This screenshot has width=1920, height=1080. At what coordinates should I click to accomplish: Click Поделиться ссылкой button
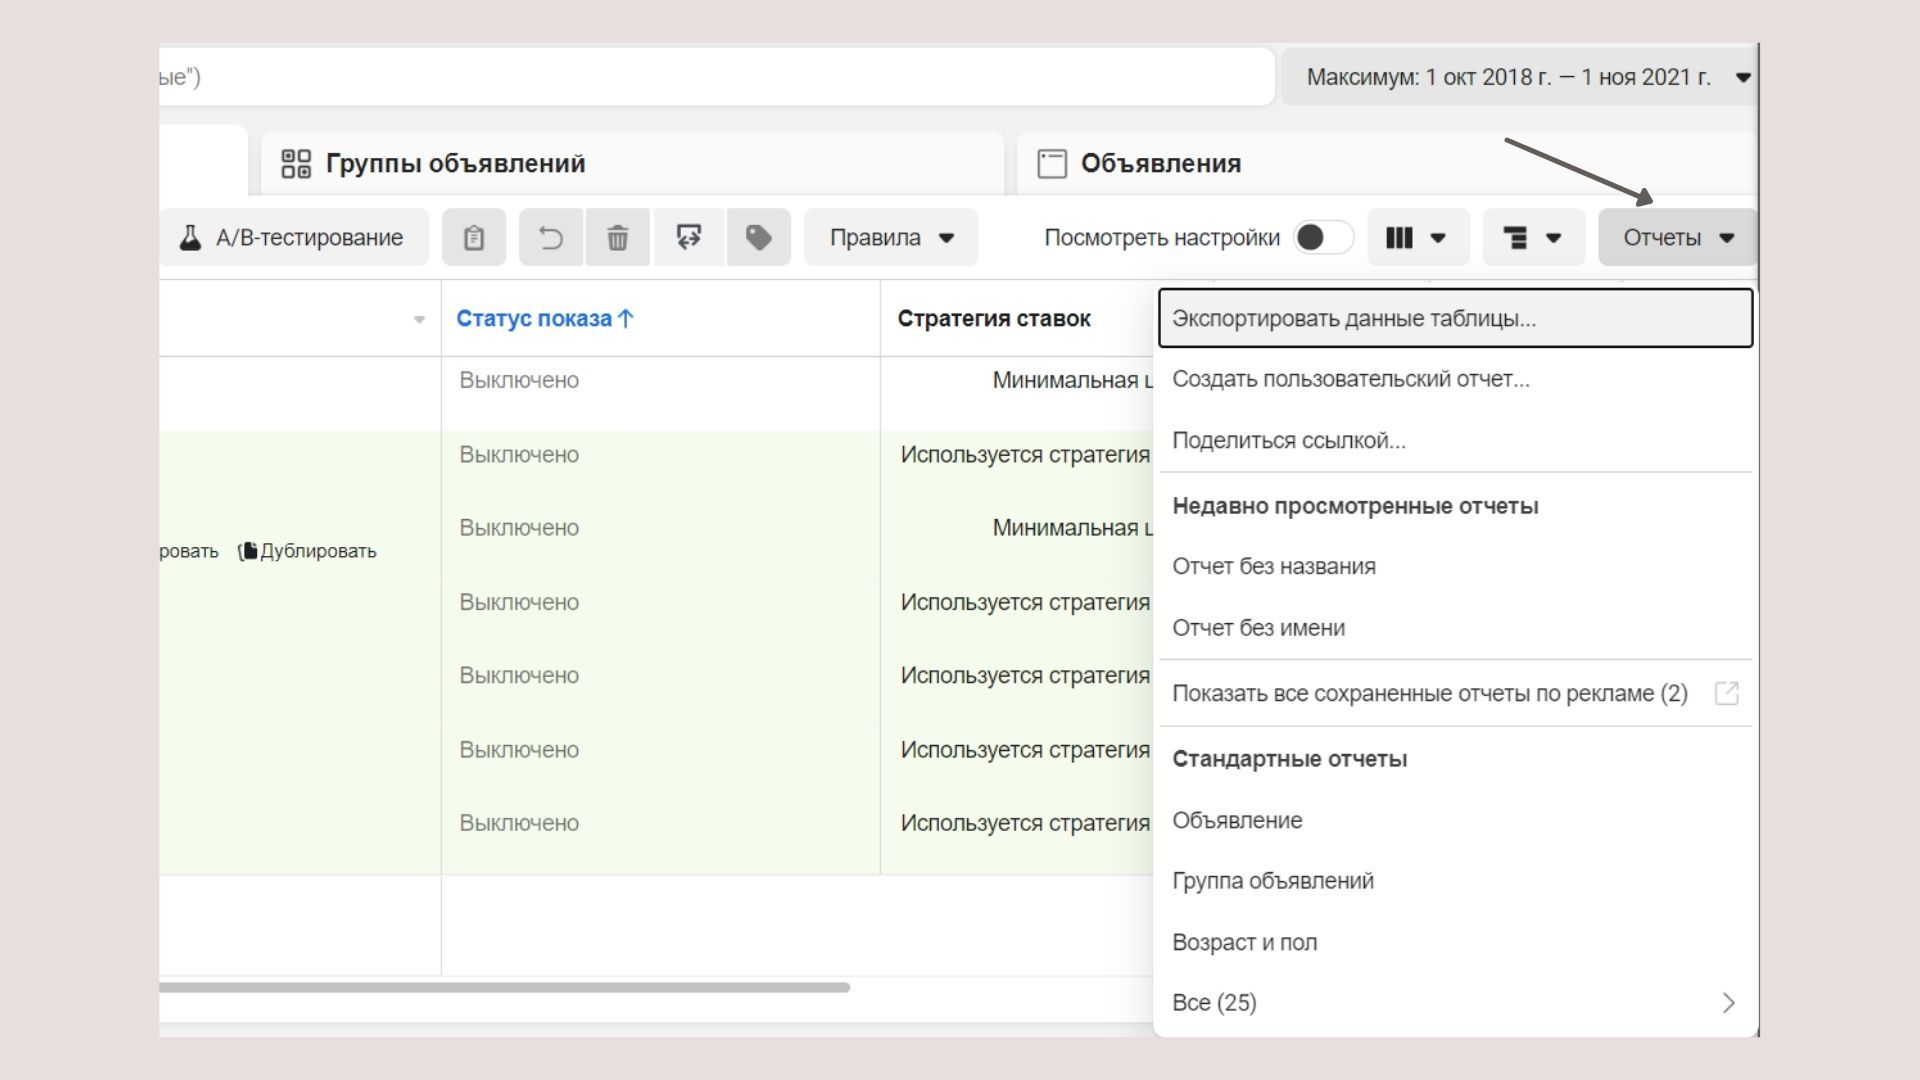1288,440
